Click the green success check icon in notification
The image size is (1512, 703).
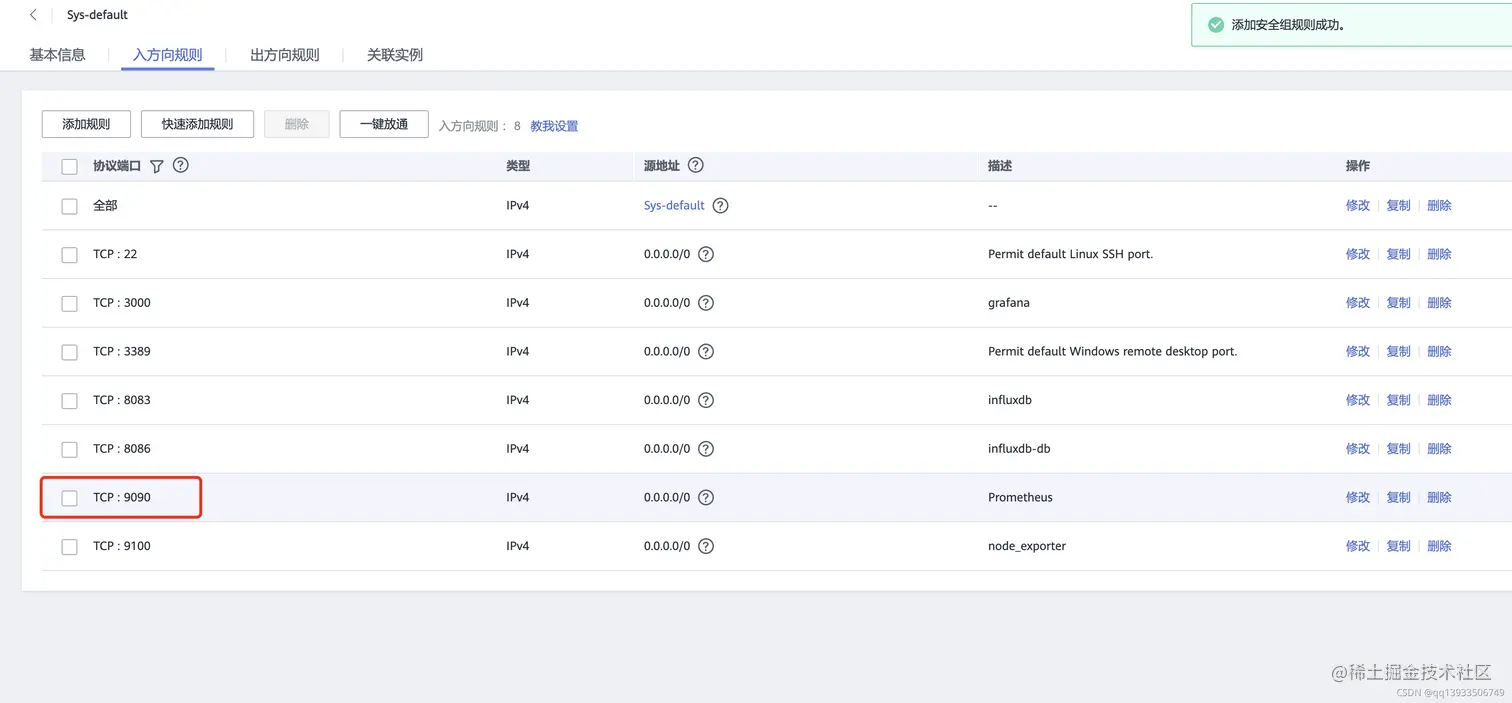(x=1216, y=25)
